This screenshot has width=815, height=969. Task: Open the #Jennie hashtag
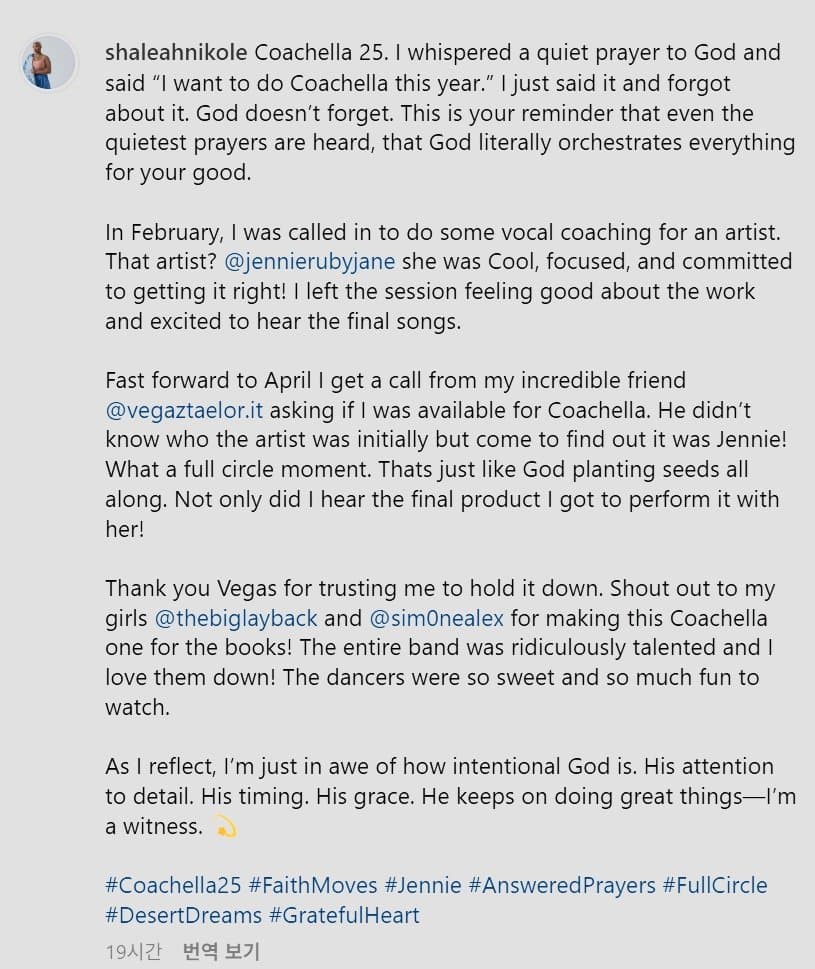pos(423,886)
